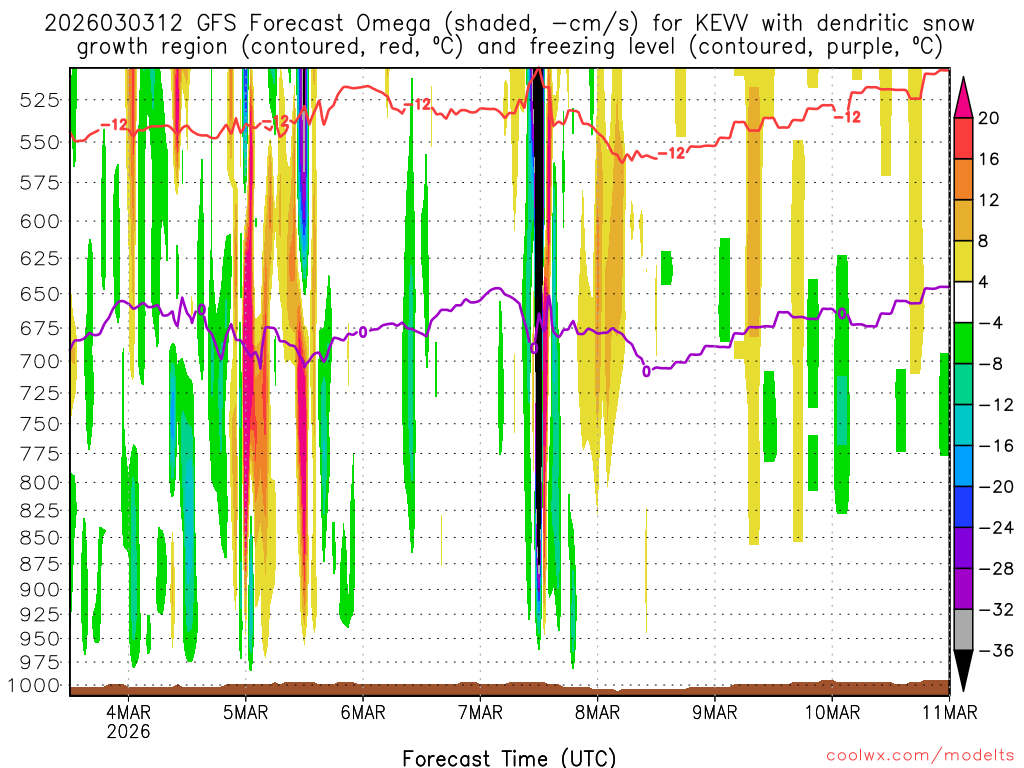Click the 750 pressure level label
Viewport: 1024px width, 768px height.
[x=39, y=424]
